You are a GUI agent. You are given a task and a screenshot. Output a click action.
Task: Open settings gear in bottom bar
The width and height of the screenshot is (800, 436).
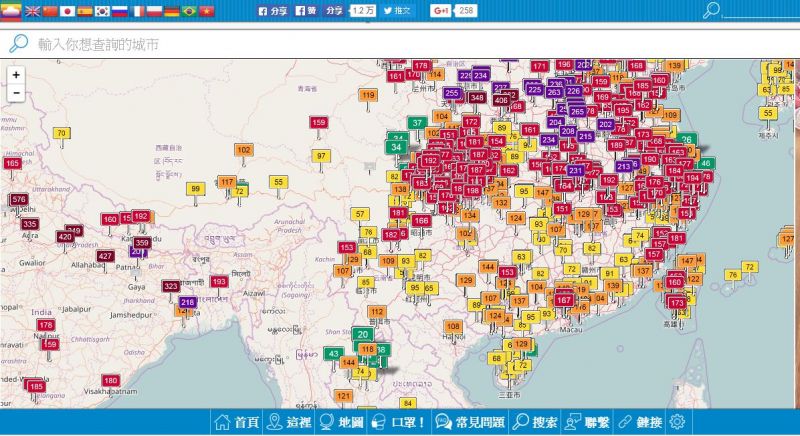click(x=677, y=422)
